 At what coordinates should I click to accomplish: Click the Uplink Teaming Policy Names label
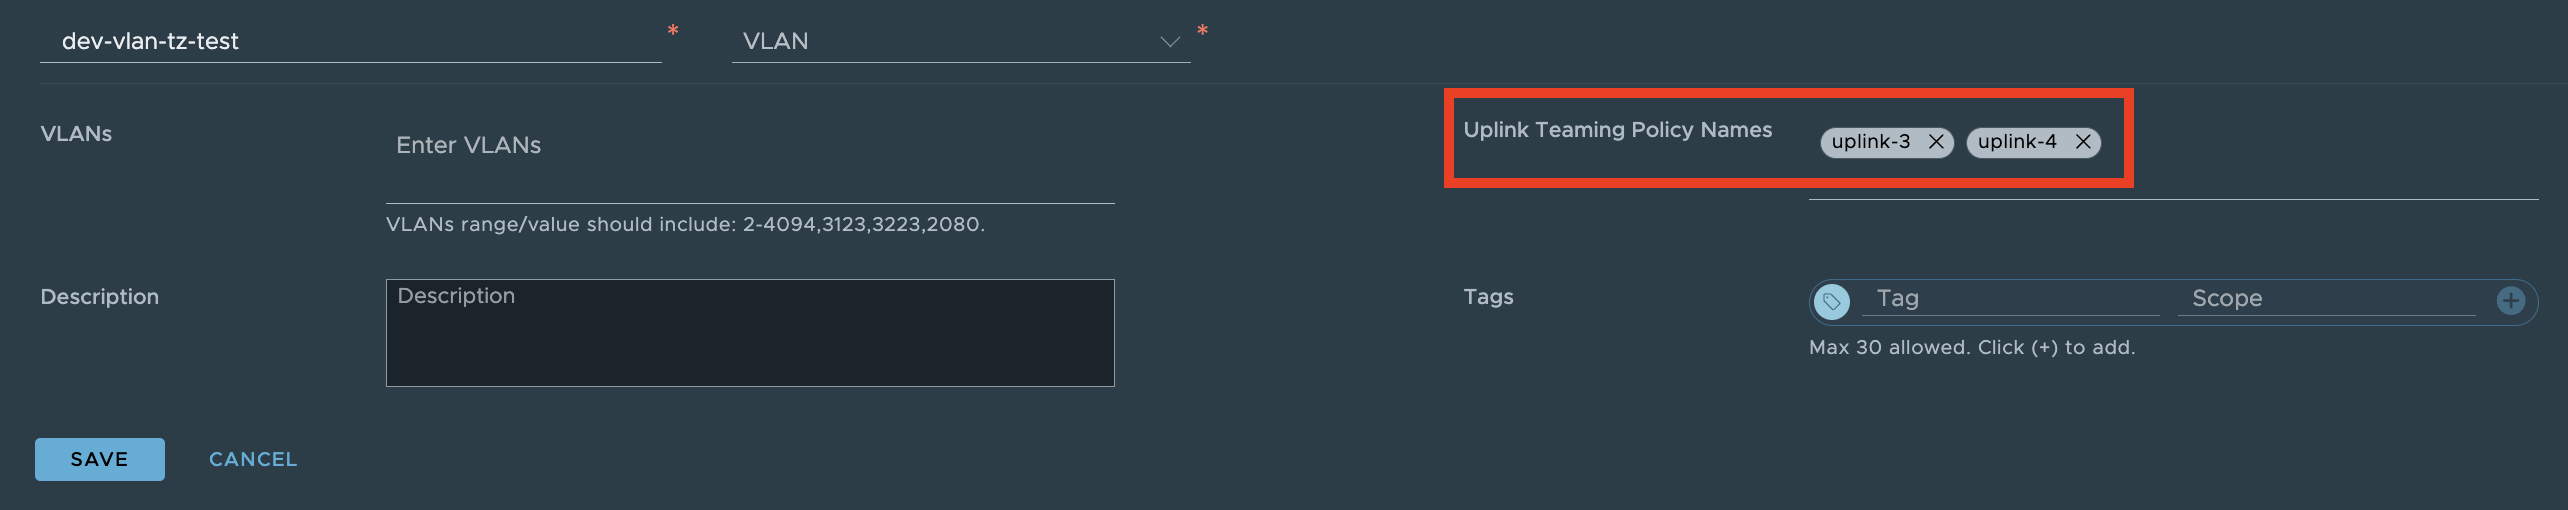(x=1617, y=130)
